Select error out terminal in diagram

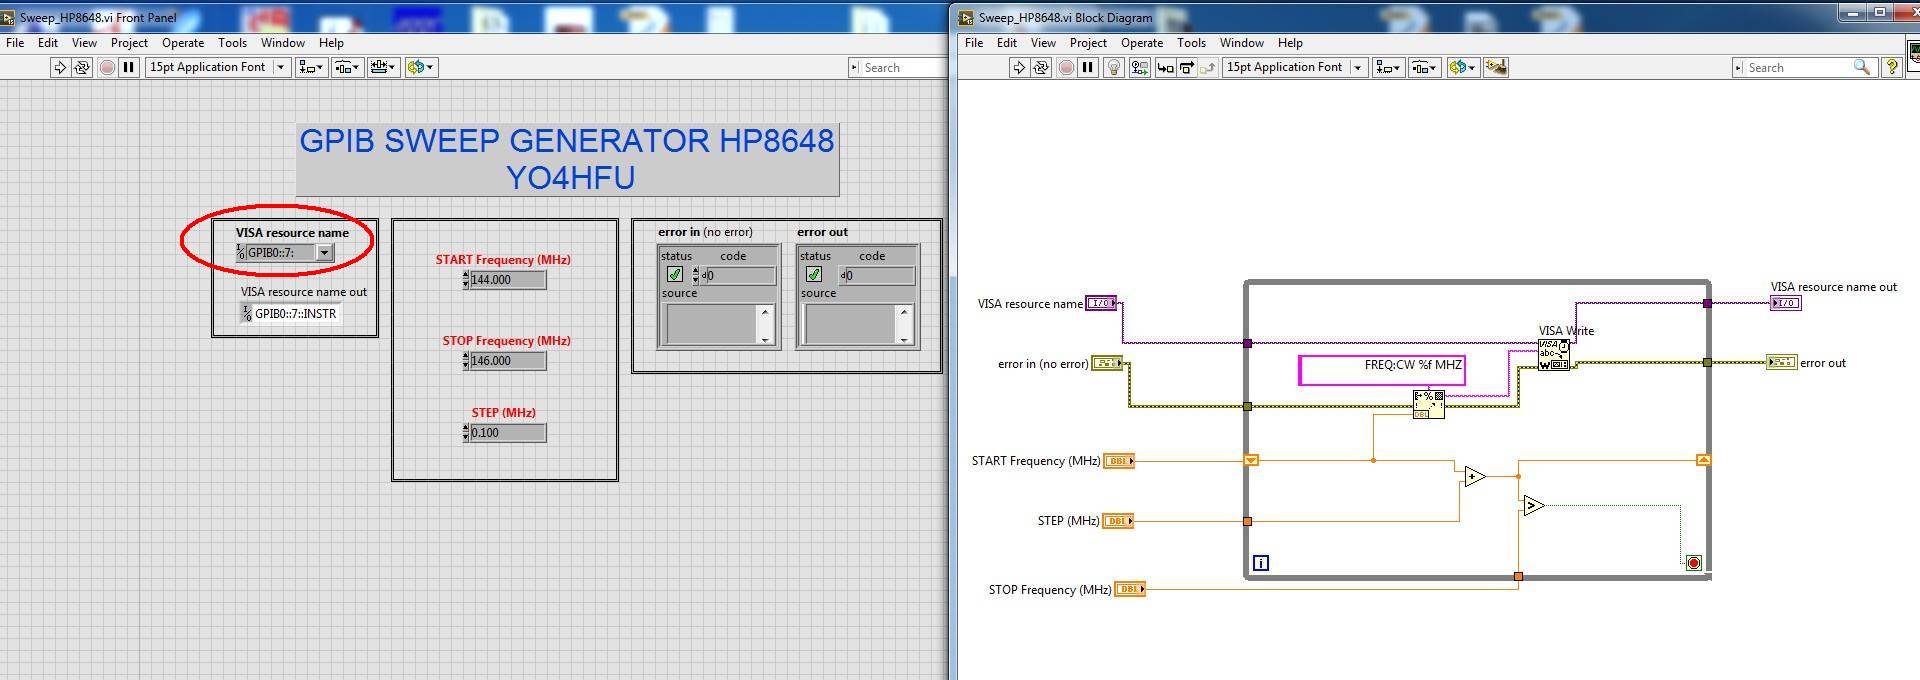(x=1782, y=362)
